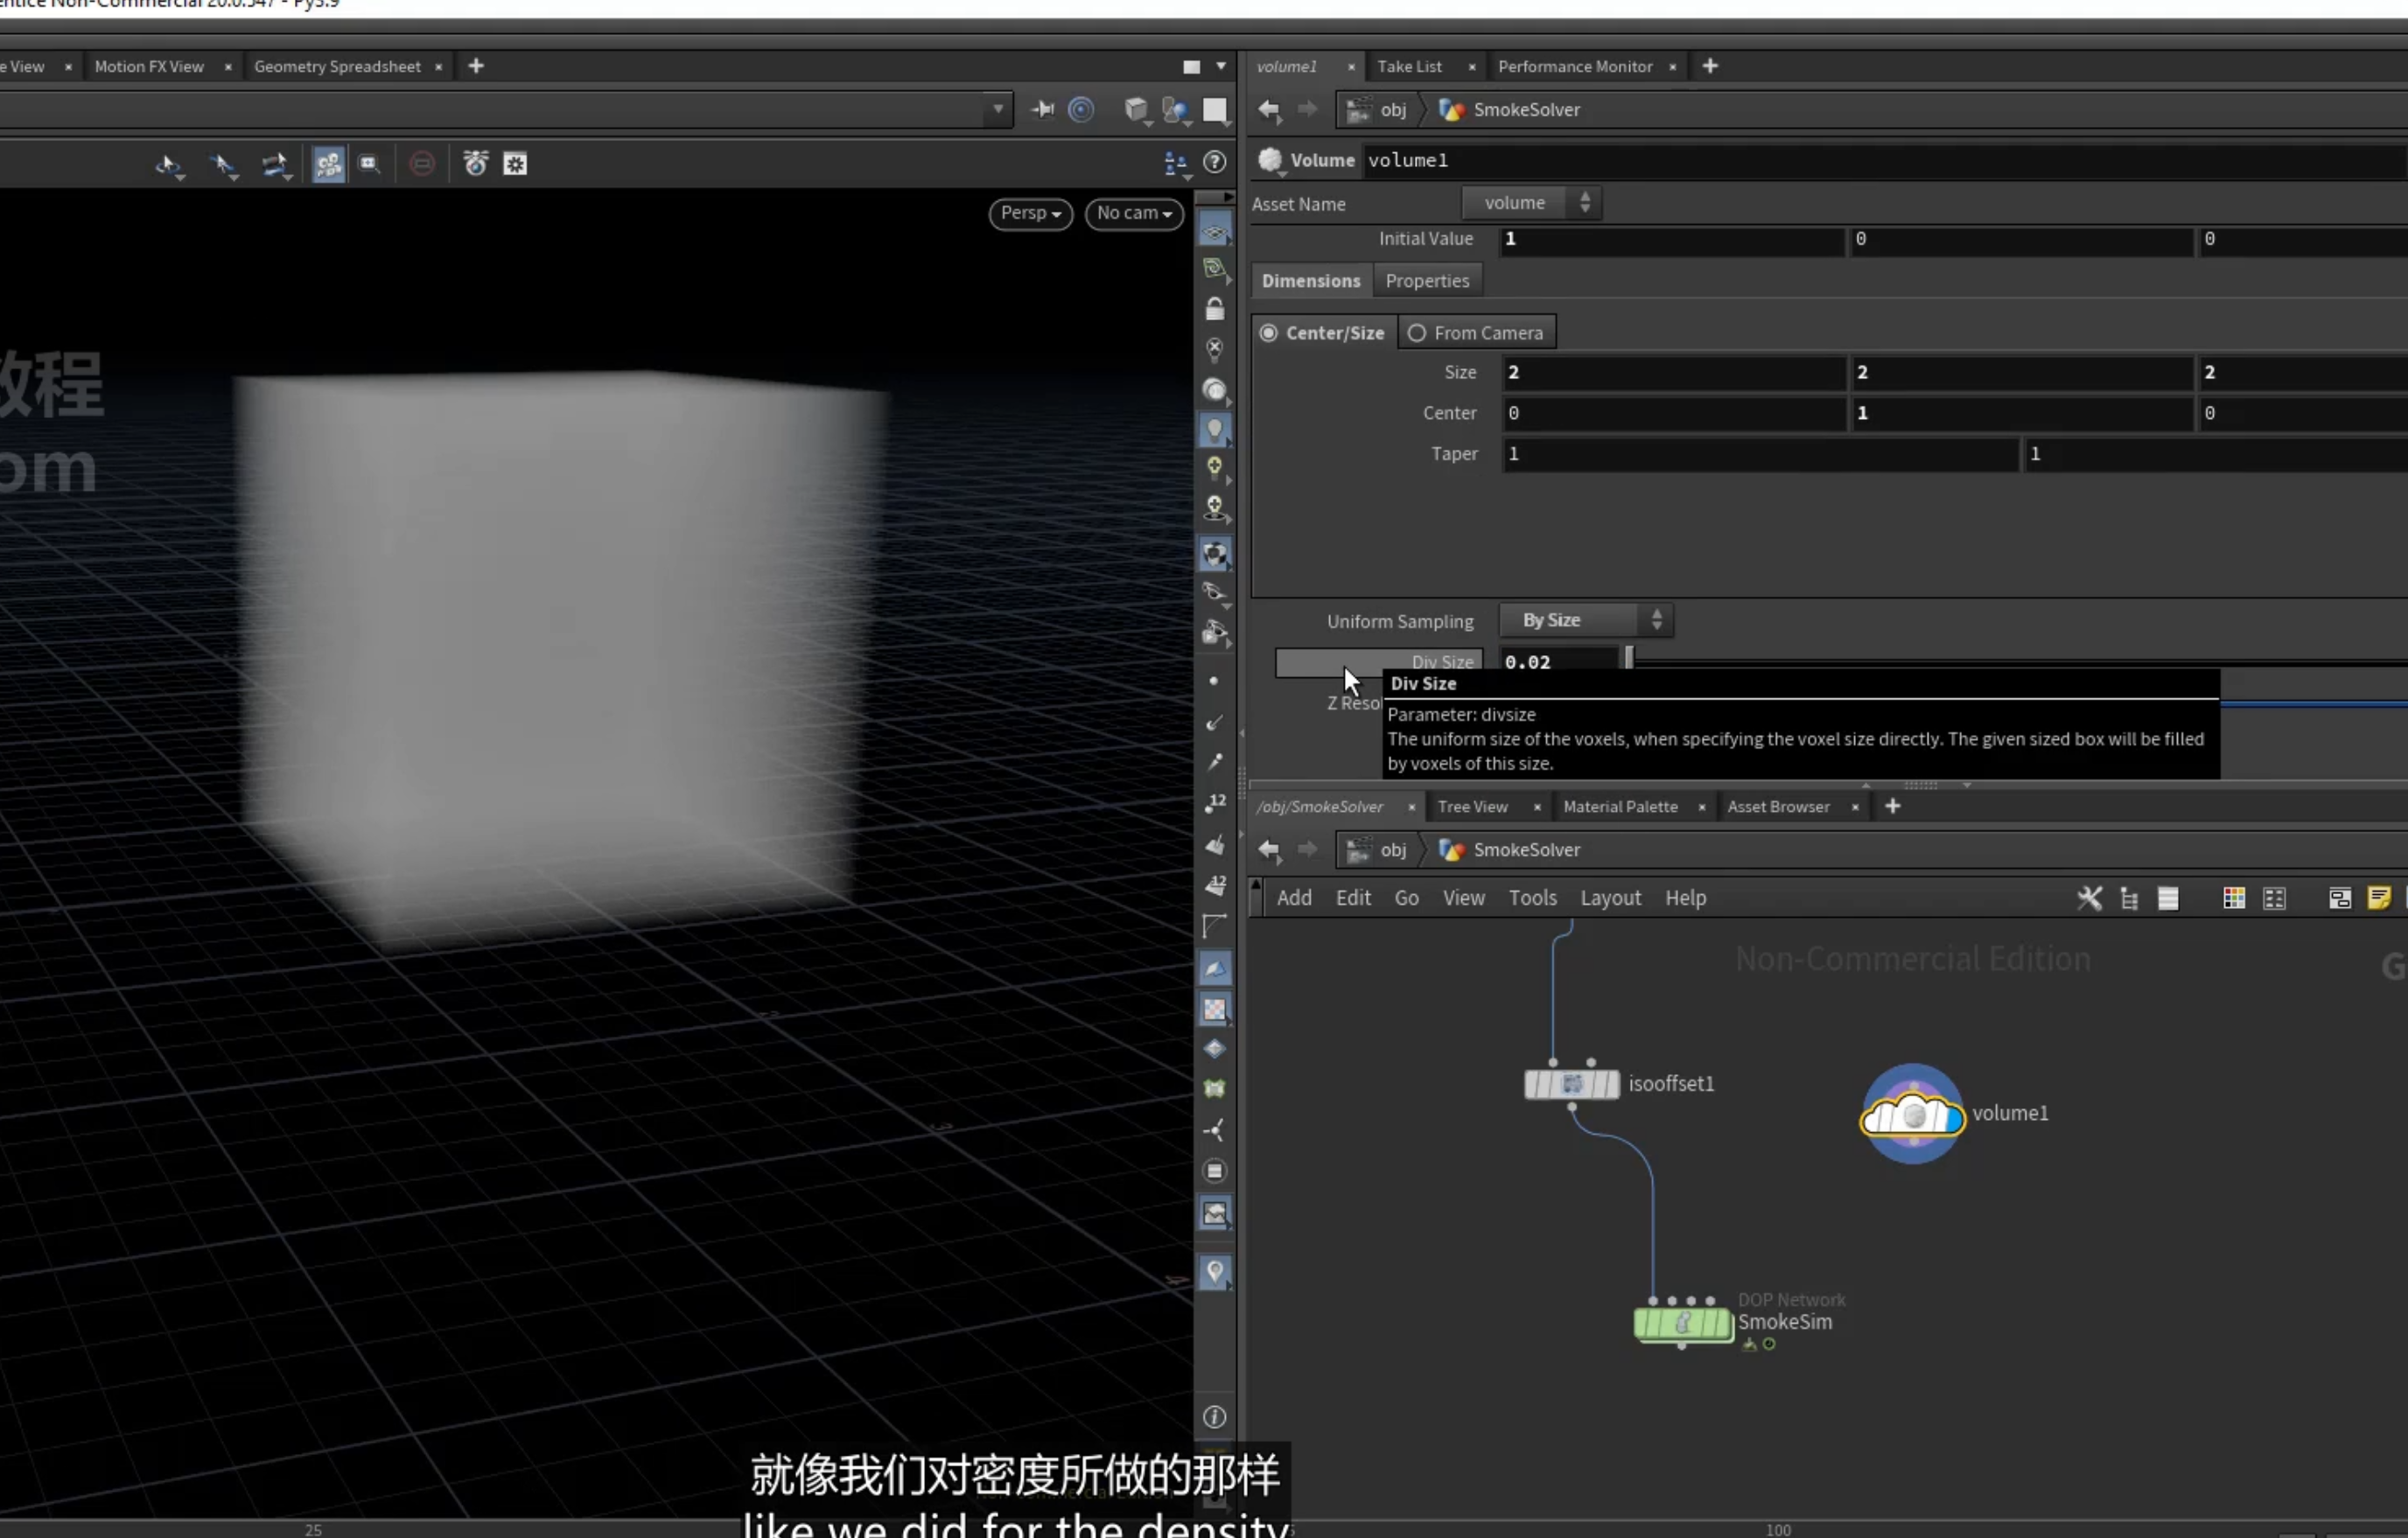Image resolution: width=2408 pixels, height=1538 pixels.
Task: Click the SmokeSolver path button in network pane
Action: (x=1510, y=850)
